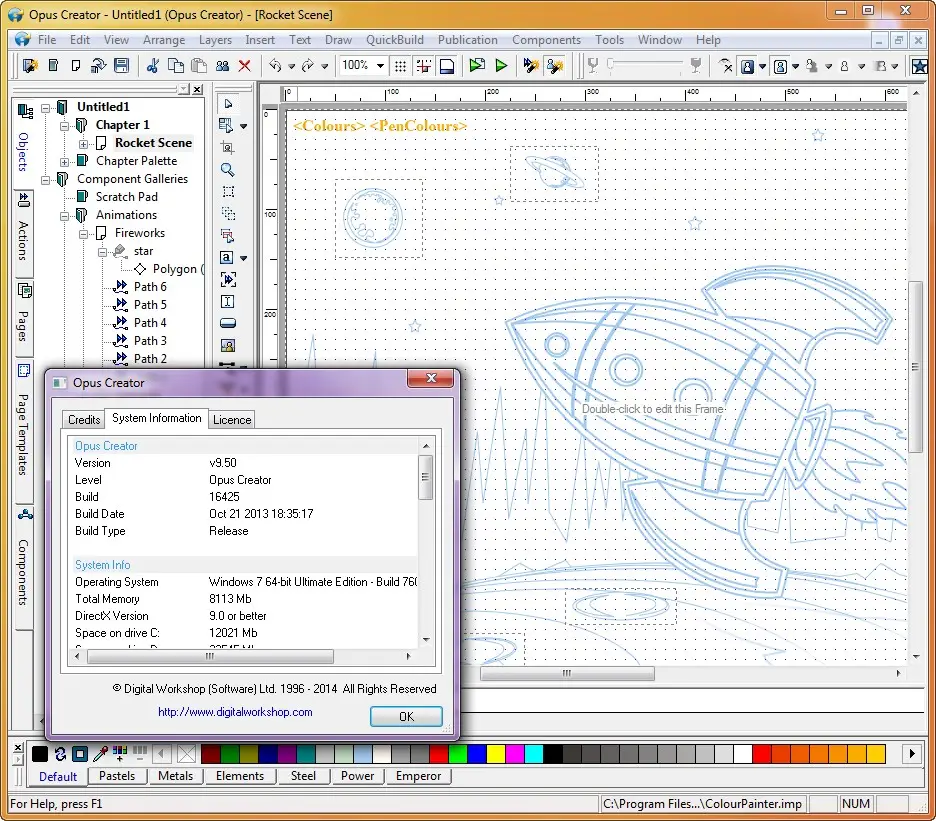Click the Undo arrow icon

click(x=275, y=66)
